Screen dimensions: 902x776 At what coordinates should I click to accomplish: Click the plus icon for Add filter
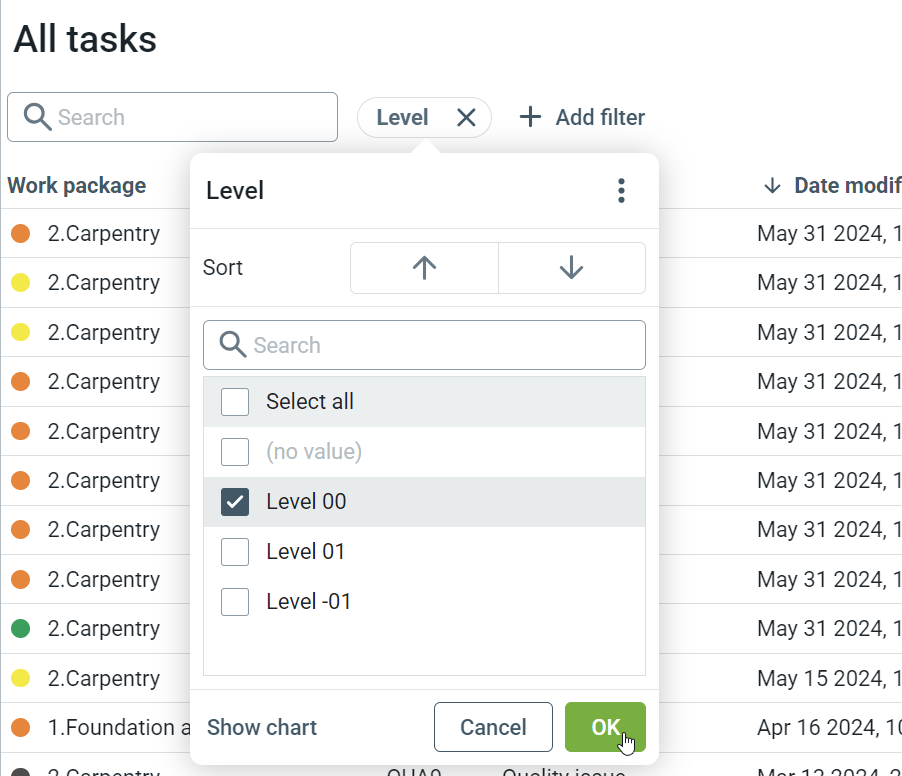(x=530, y=118)
